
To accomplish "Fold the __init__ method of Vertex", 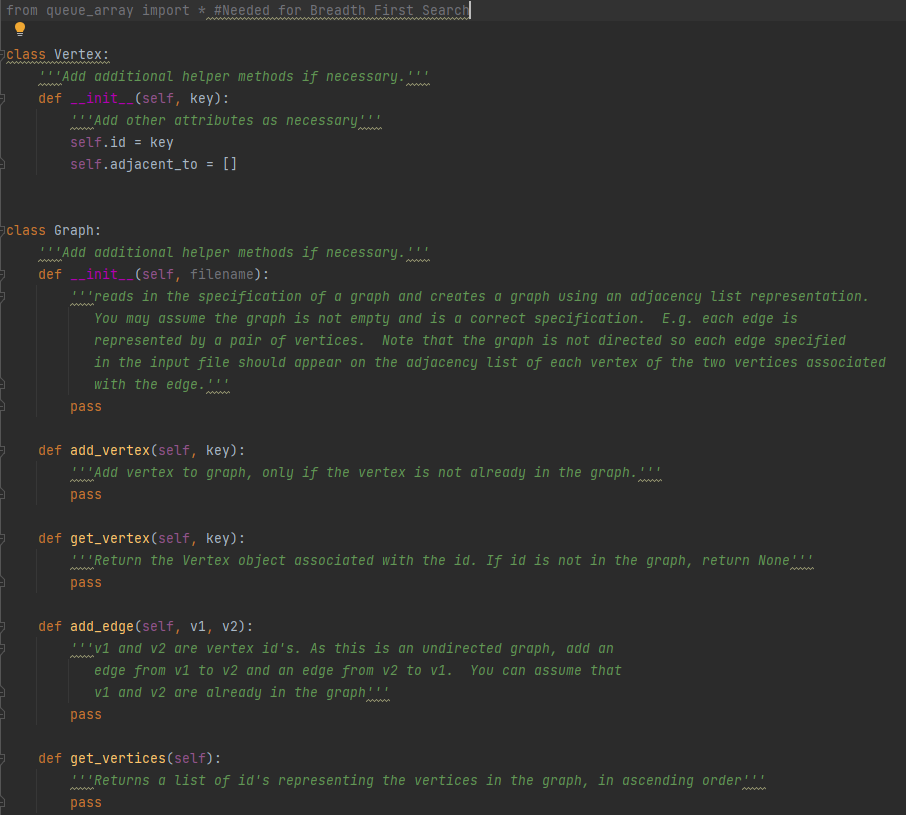I will pos(4,98).
